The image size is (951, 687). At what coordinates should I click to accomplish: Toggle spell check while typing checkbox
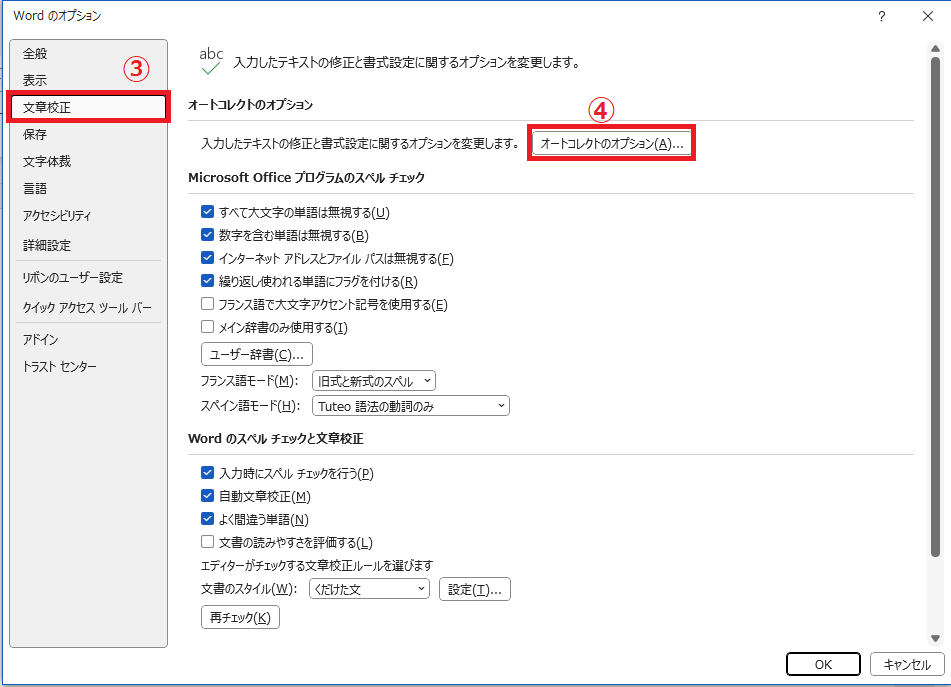[x=207, y=473]
